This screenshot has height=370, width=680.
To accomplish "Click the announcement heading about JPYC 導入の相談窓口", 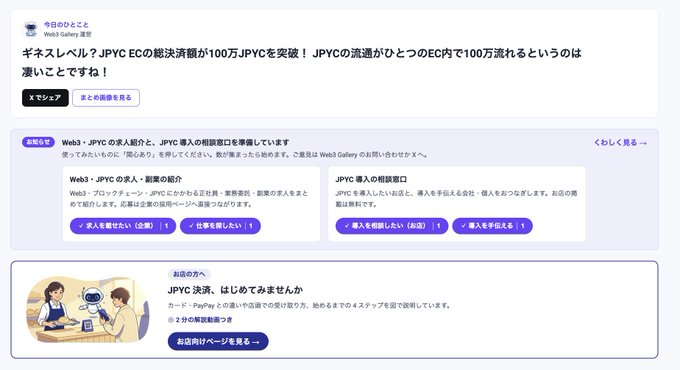I will (x=176, y=142).
